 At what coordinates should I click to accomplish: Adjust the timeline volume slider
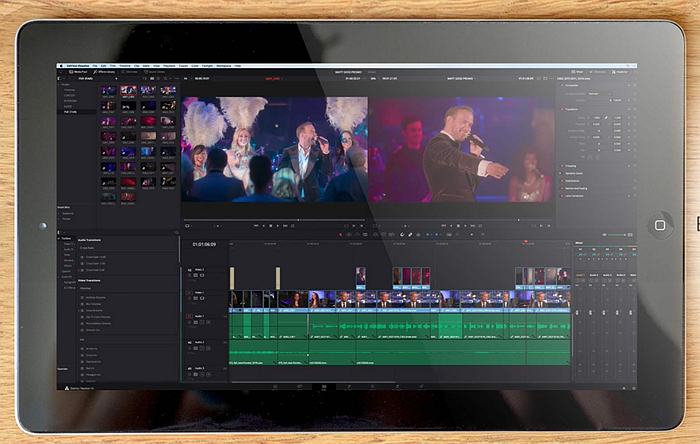[x=617, y=235]
